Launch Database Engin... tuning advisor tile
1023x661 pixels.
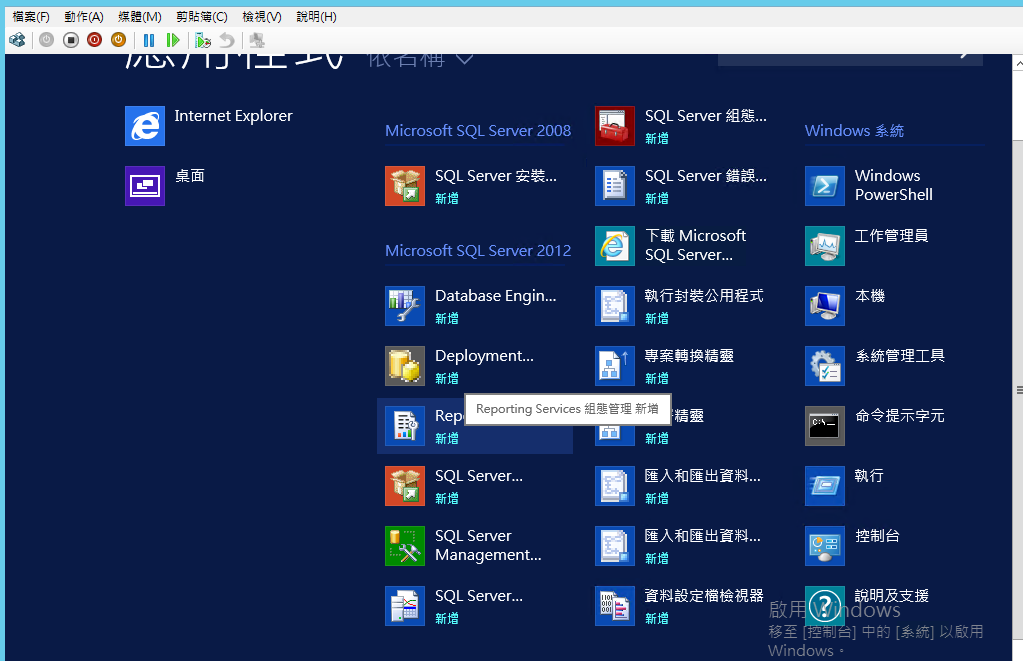[x=471, y=306]
